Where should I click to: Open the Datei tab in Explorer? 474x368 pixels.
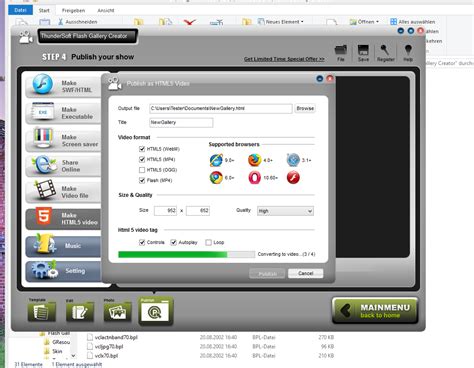[20, 10]
